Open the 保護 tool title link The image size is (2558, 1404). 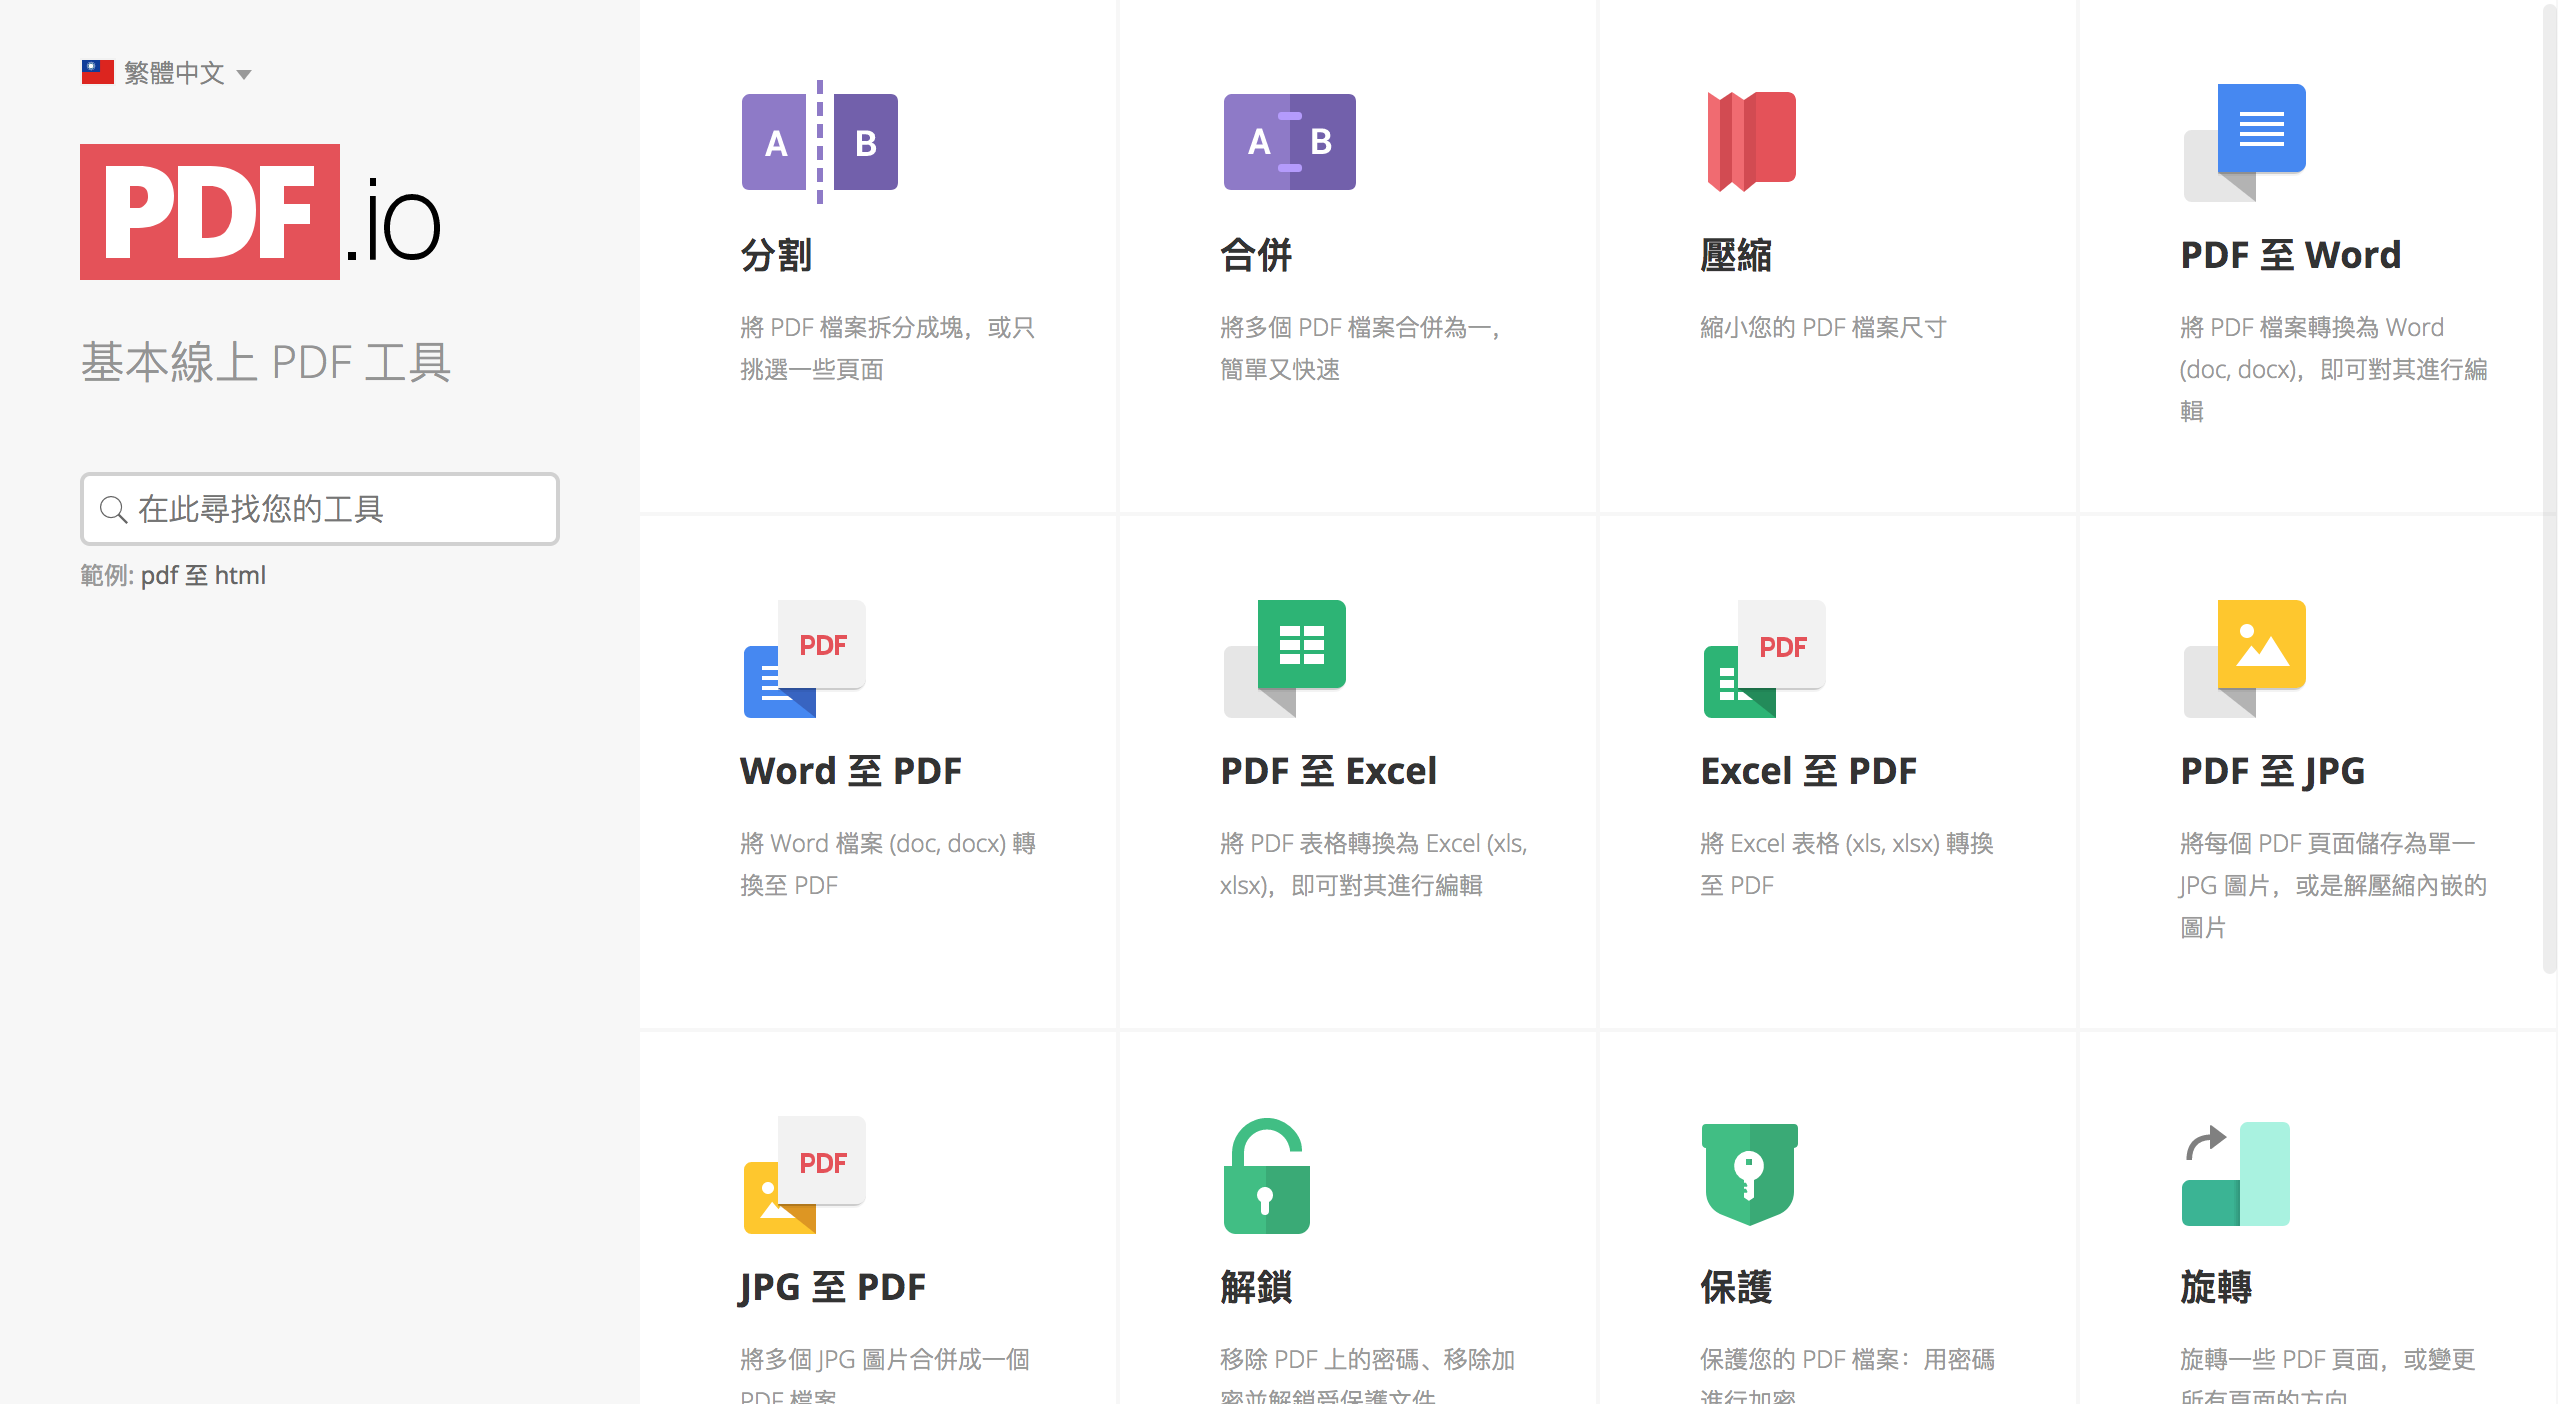(x=1736, y=1287)
